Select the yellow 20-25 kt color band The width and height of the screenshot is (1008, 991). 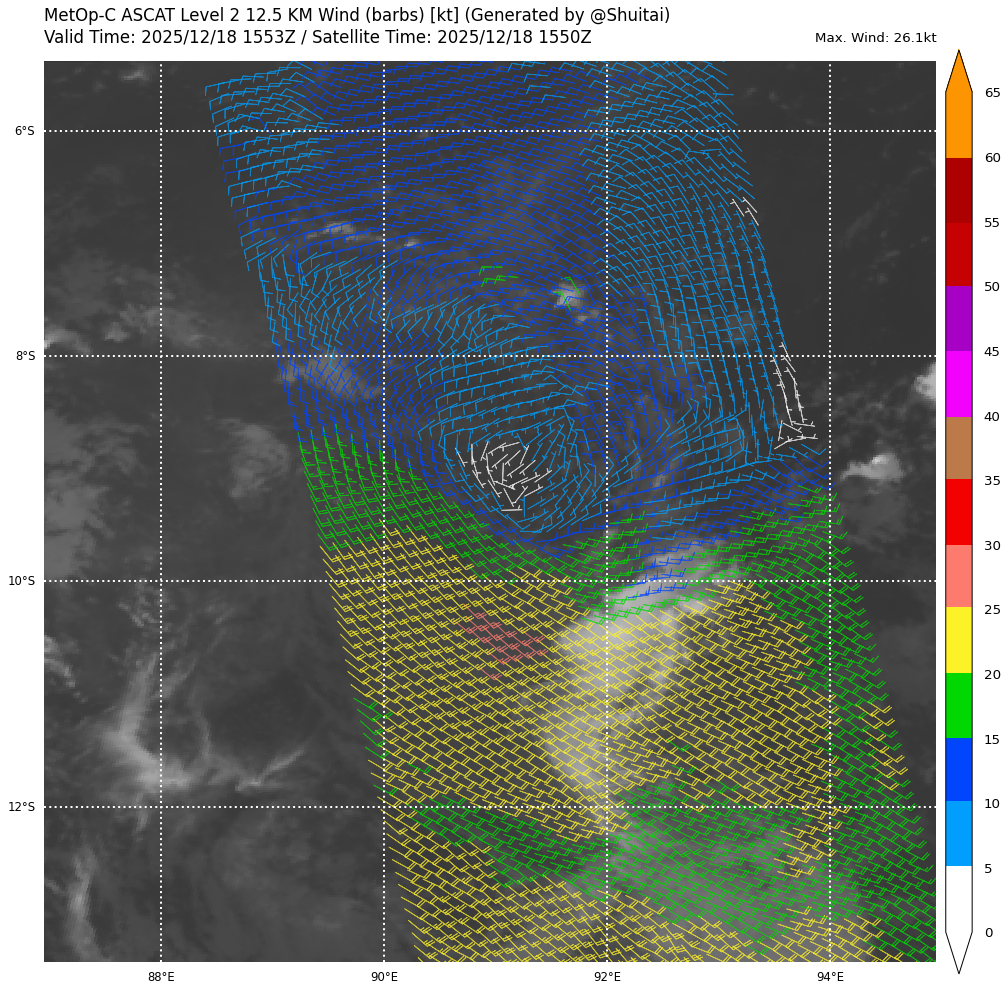958,640
